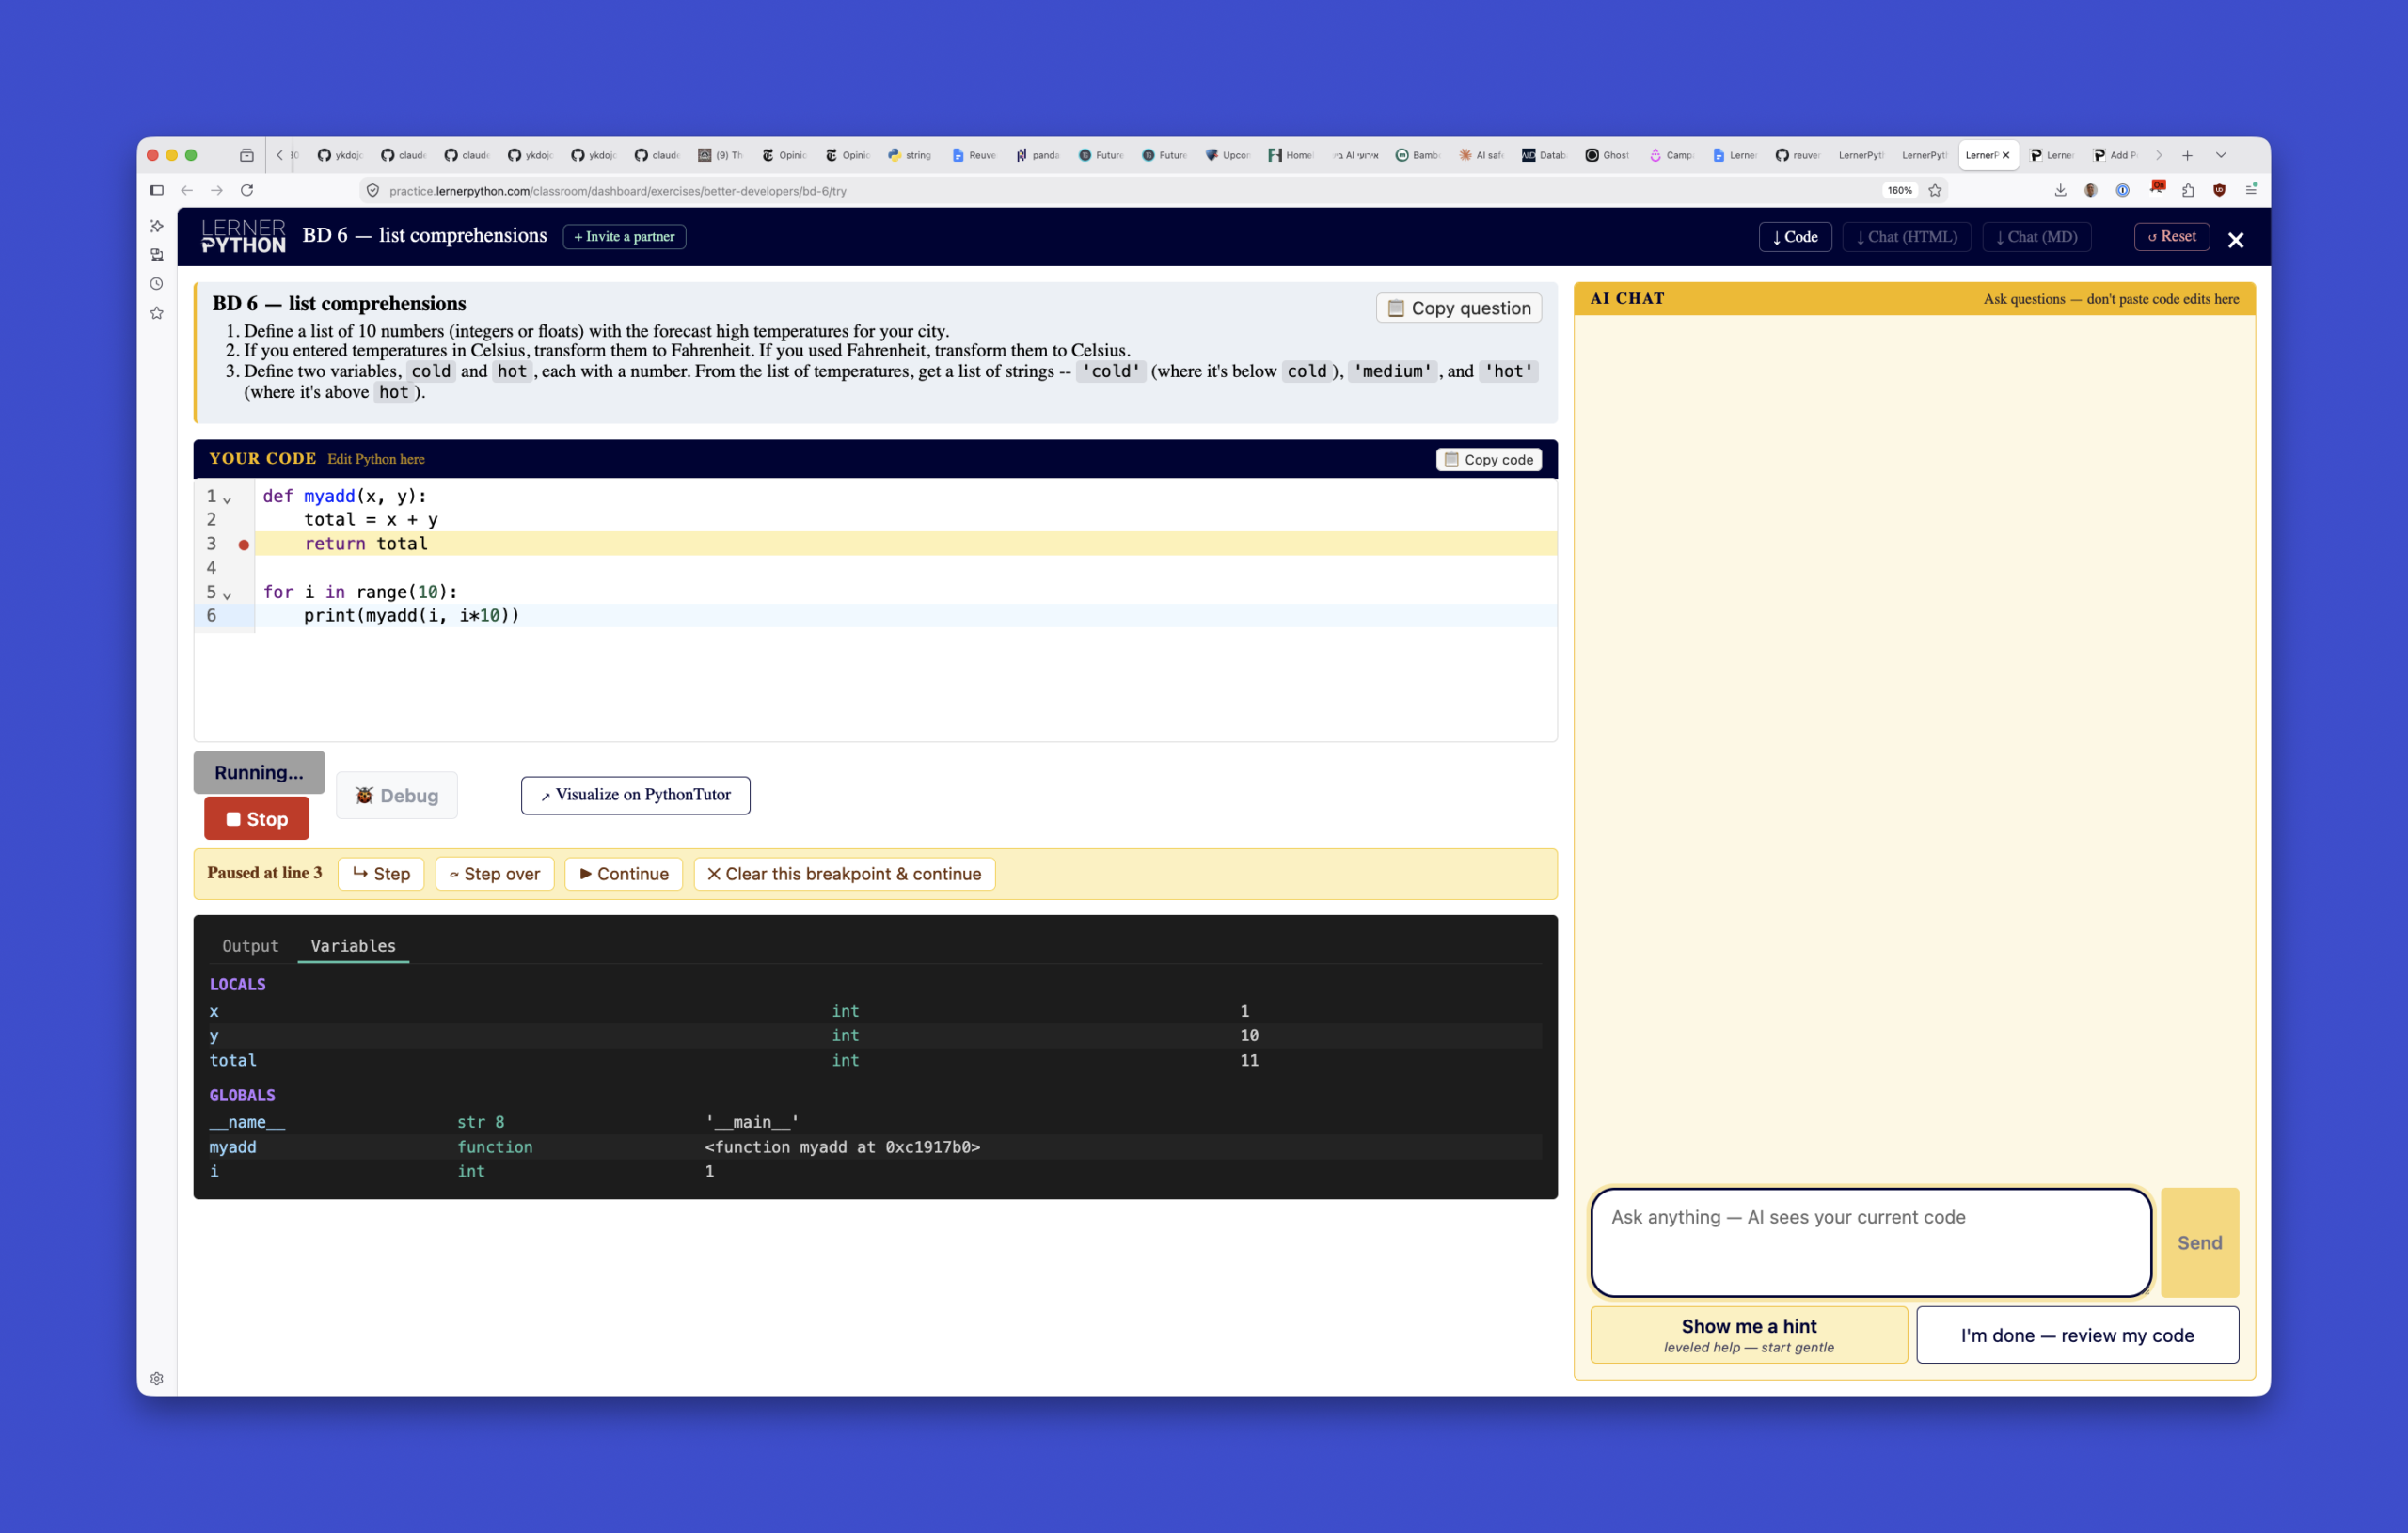This screenshot has height=1533, width=2408.
Task: Open the sidebar history clock icon
Action: coord(157,284)
